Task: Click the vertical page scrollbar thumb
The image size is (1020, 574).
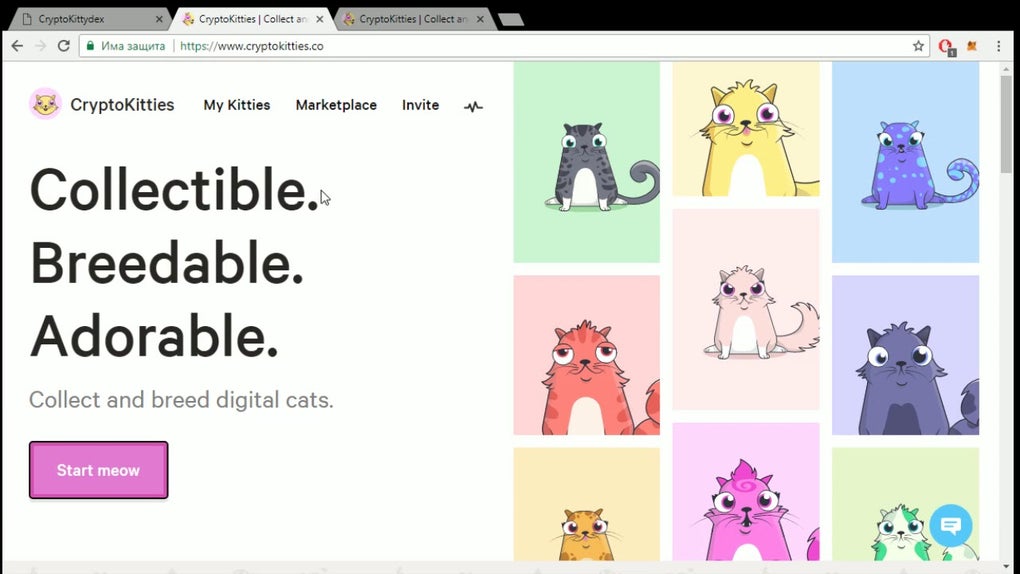Action: point(1006,124)
